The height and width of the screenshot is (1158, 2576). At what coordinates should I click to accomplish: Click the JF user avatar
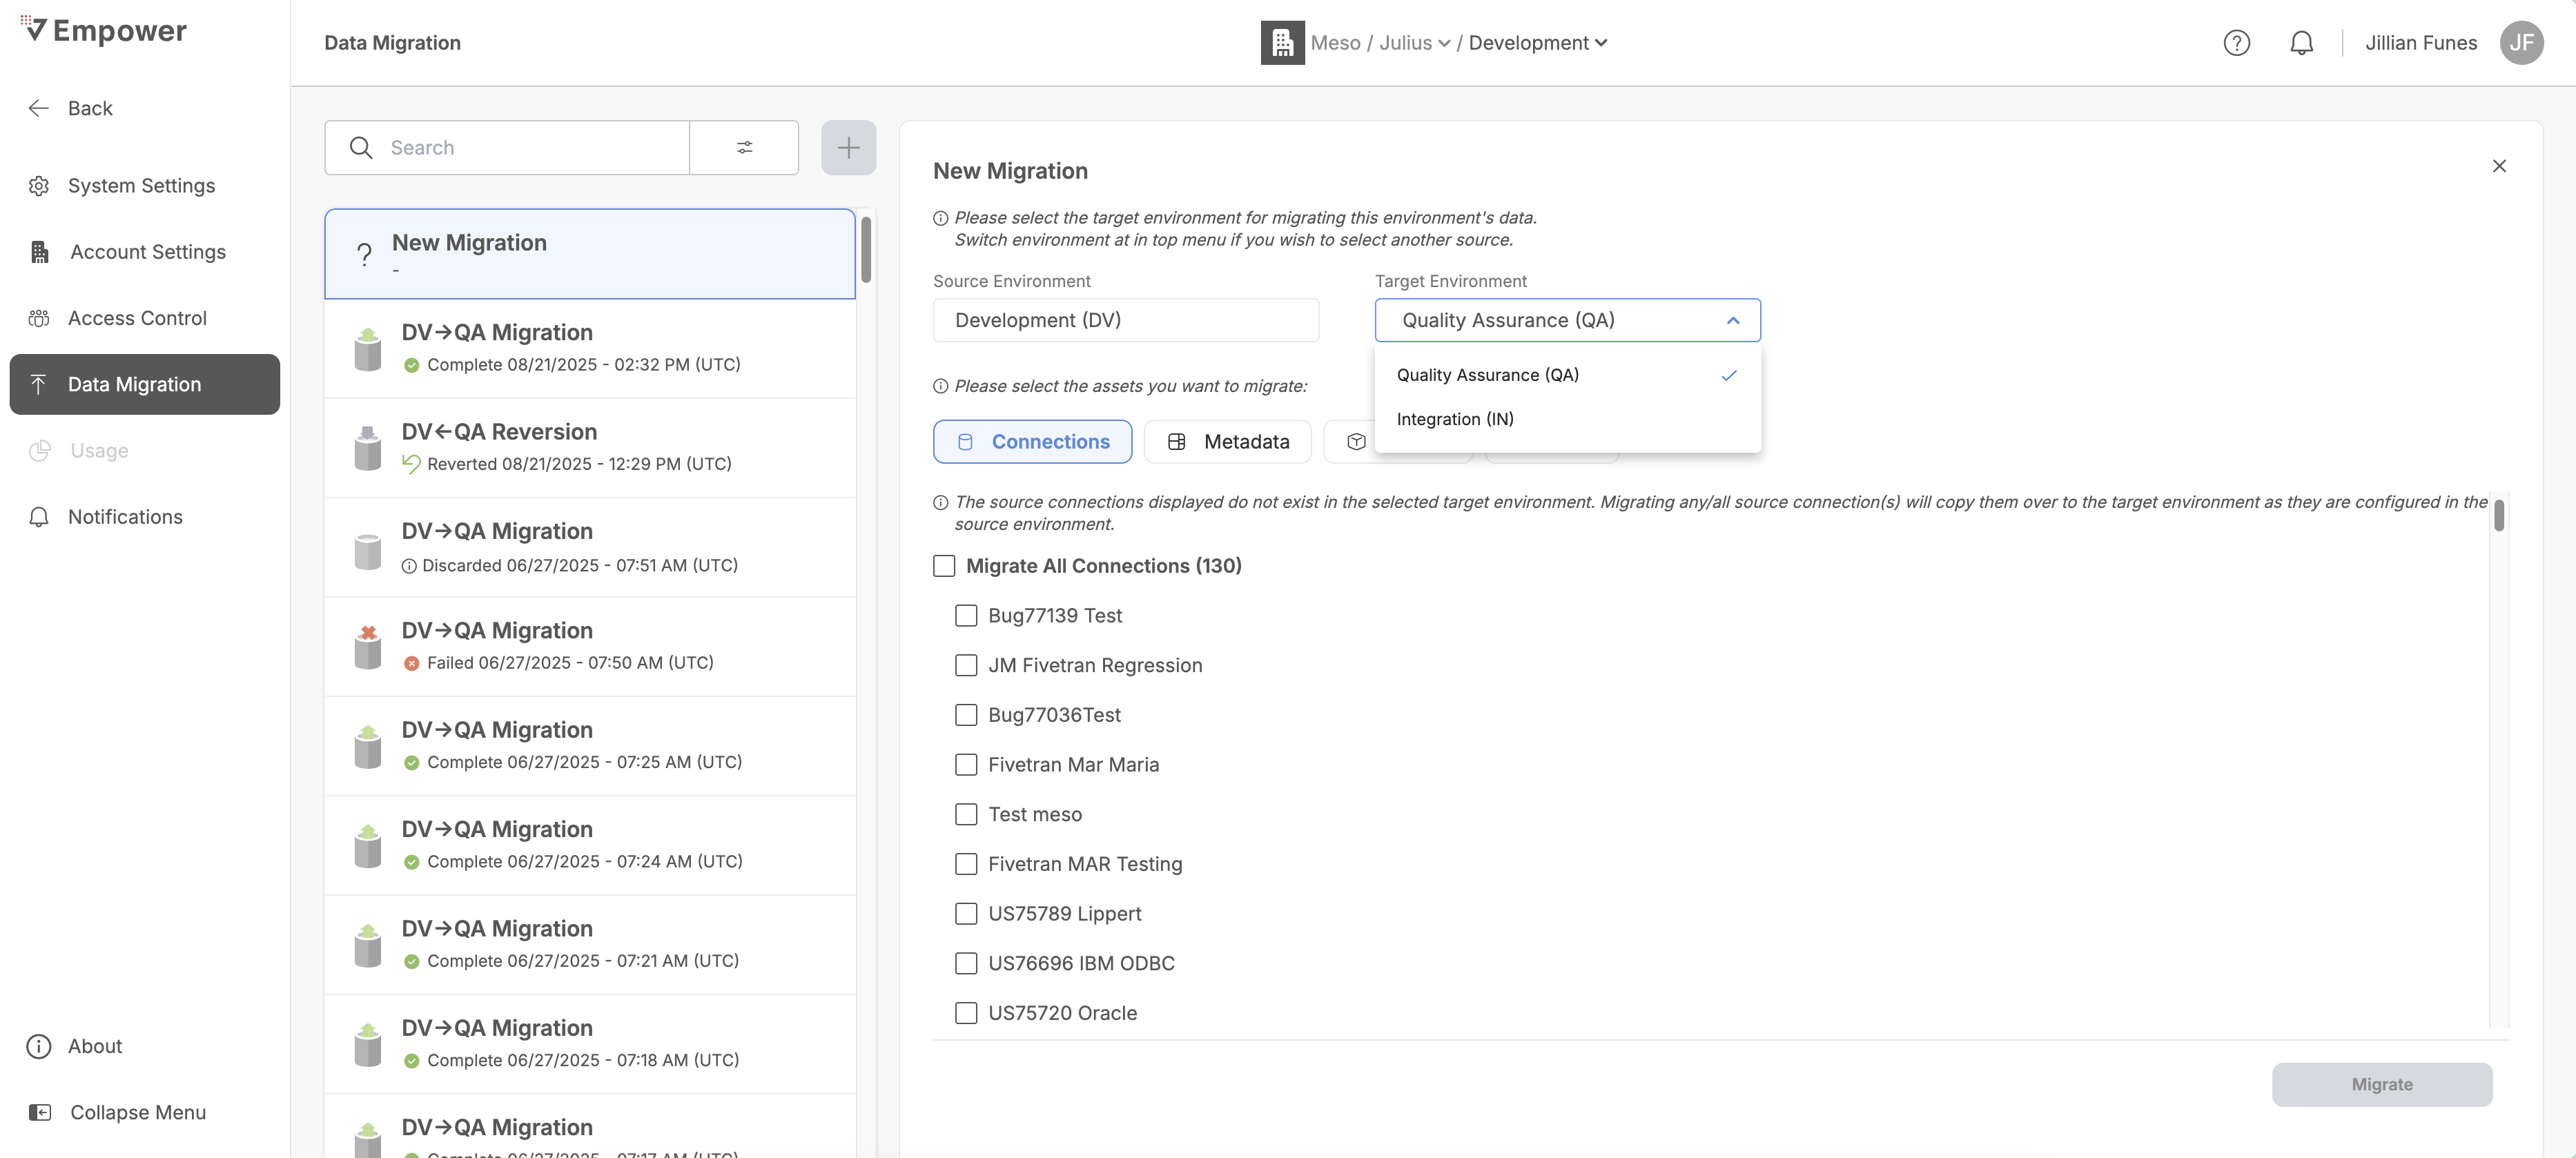pos(2521,43)
